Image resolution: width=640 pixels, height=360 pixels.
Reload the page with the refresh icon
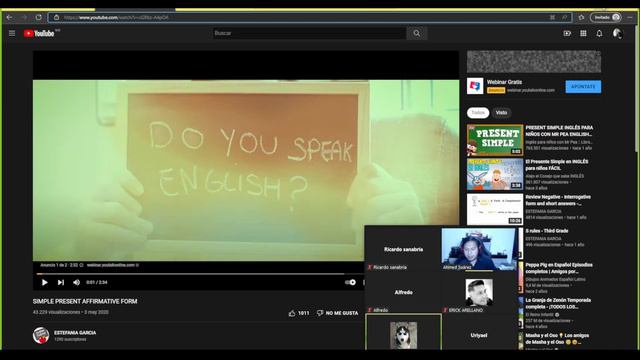[38, 18]
